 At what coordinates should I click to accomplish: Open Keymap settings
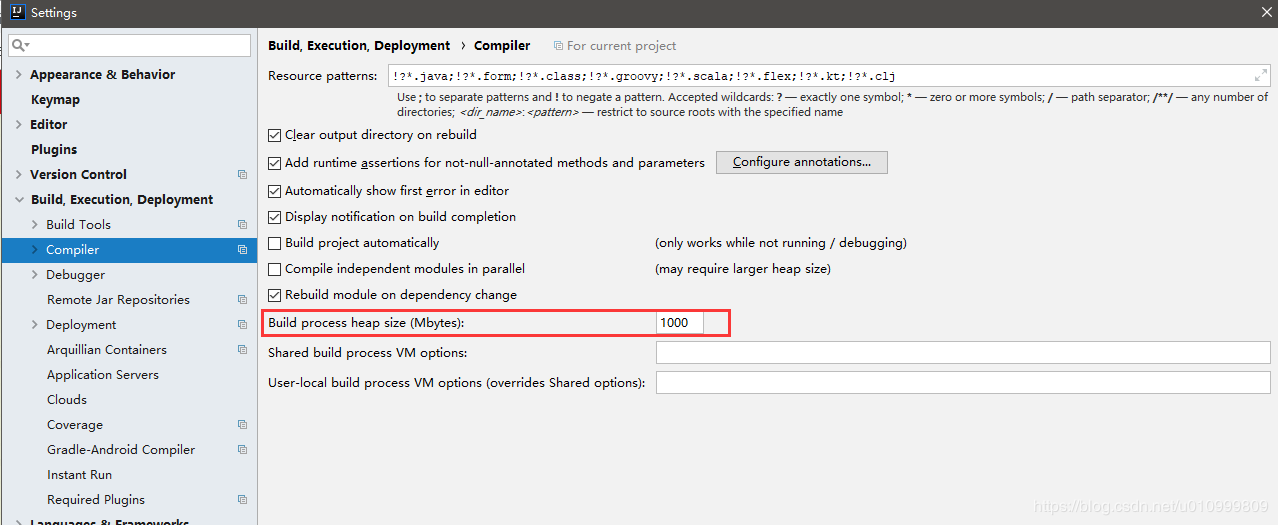[x=55, y=100]
